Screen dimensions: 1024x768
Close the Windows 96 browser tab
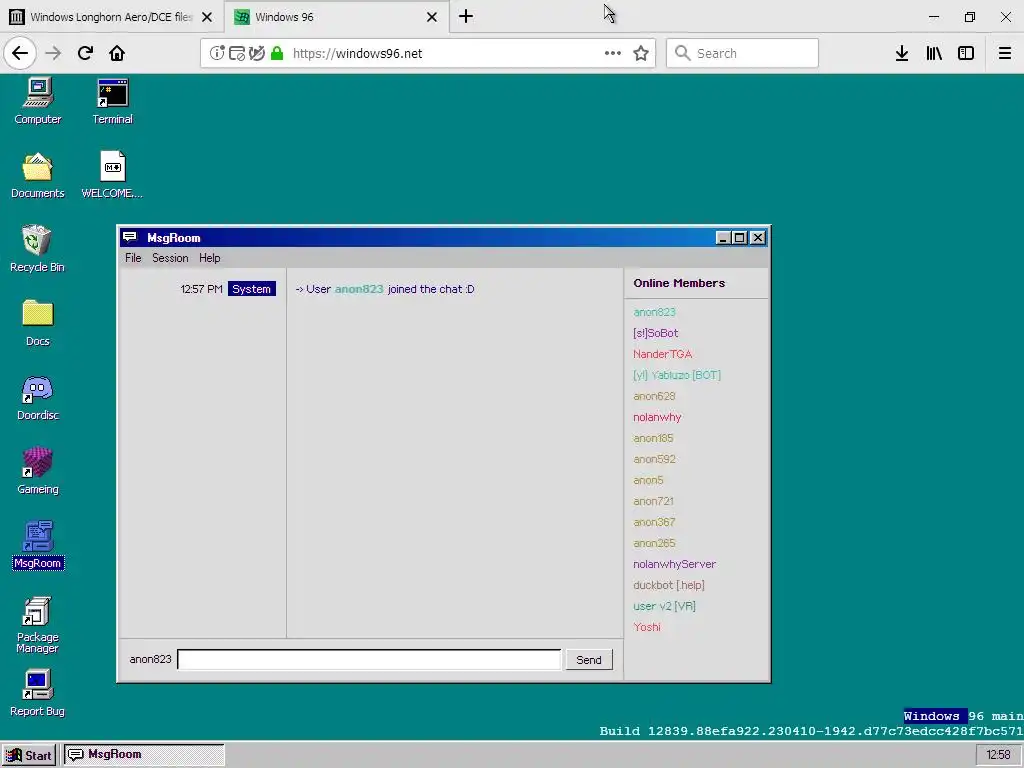[x=432, y=17]
